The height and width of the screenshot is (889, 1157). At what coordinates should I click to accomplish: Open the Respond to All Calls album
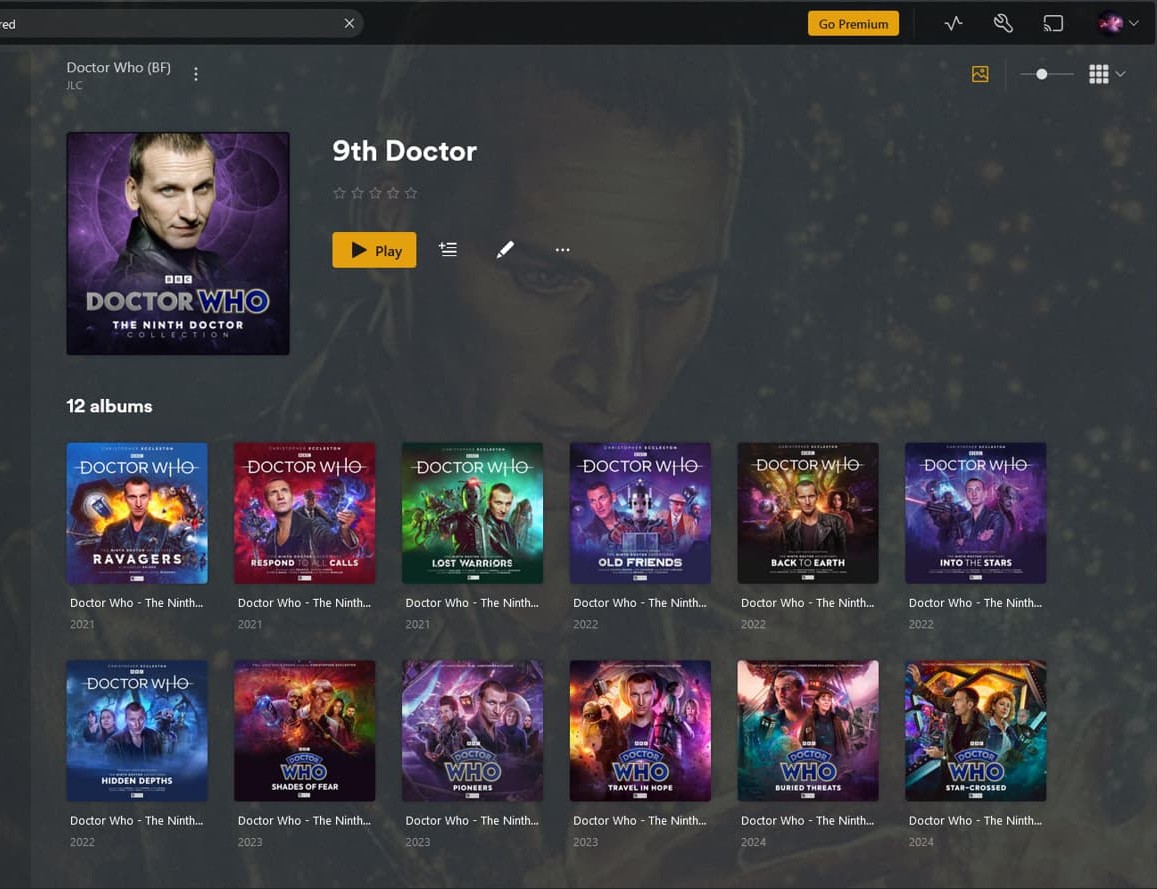coord(305,513)
